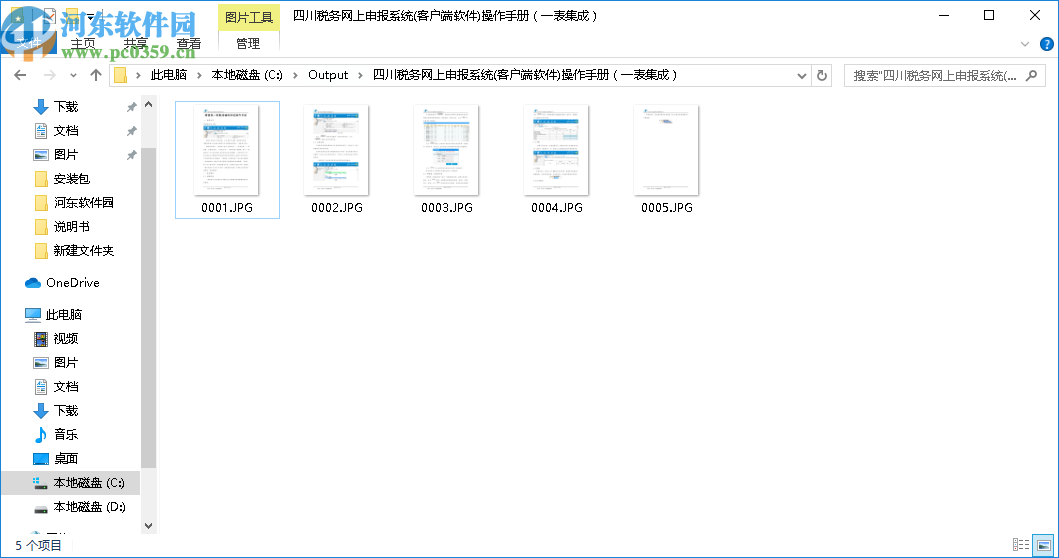Click the pin icon next to 文档
The image size is (1059, 558).
[x=132, y=130]
